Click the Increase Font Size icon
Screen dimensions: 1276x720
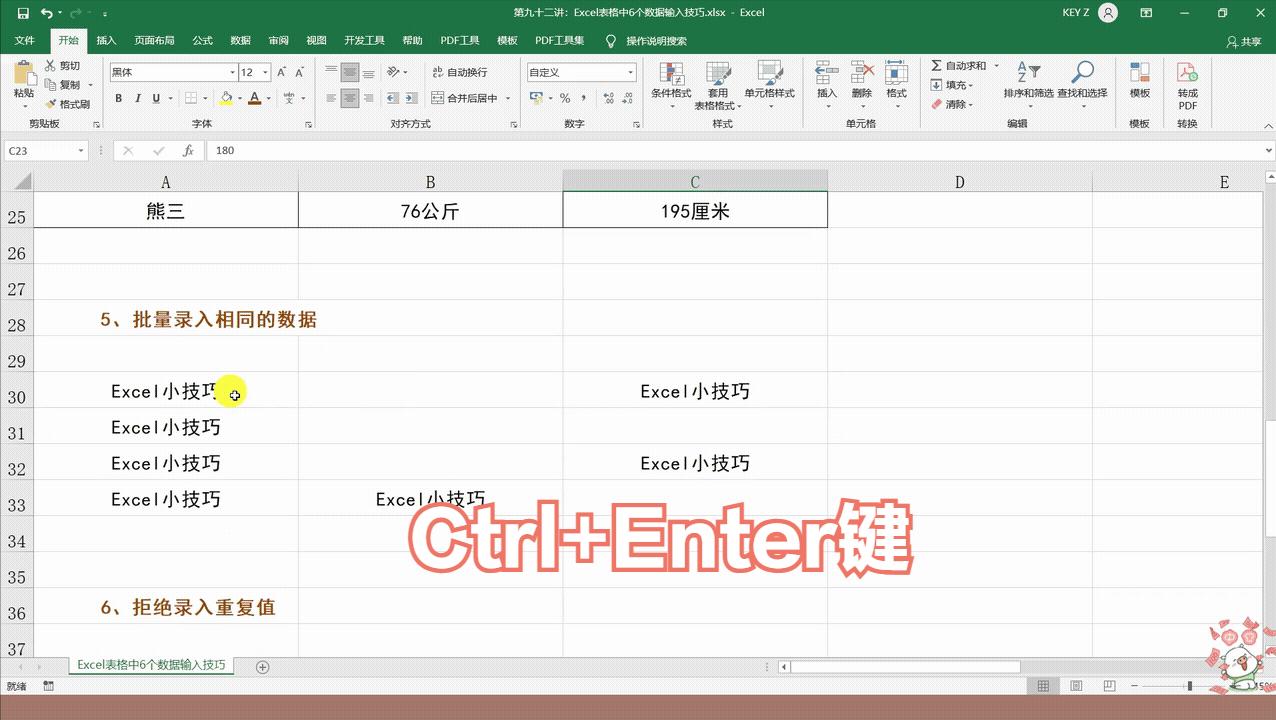pos(282,72)
